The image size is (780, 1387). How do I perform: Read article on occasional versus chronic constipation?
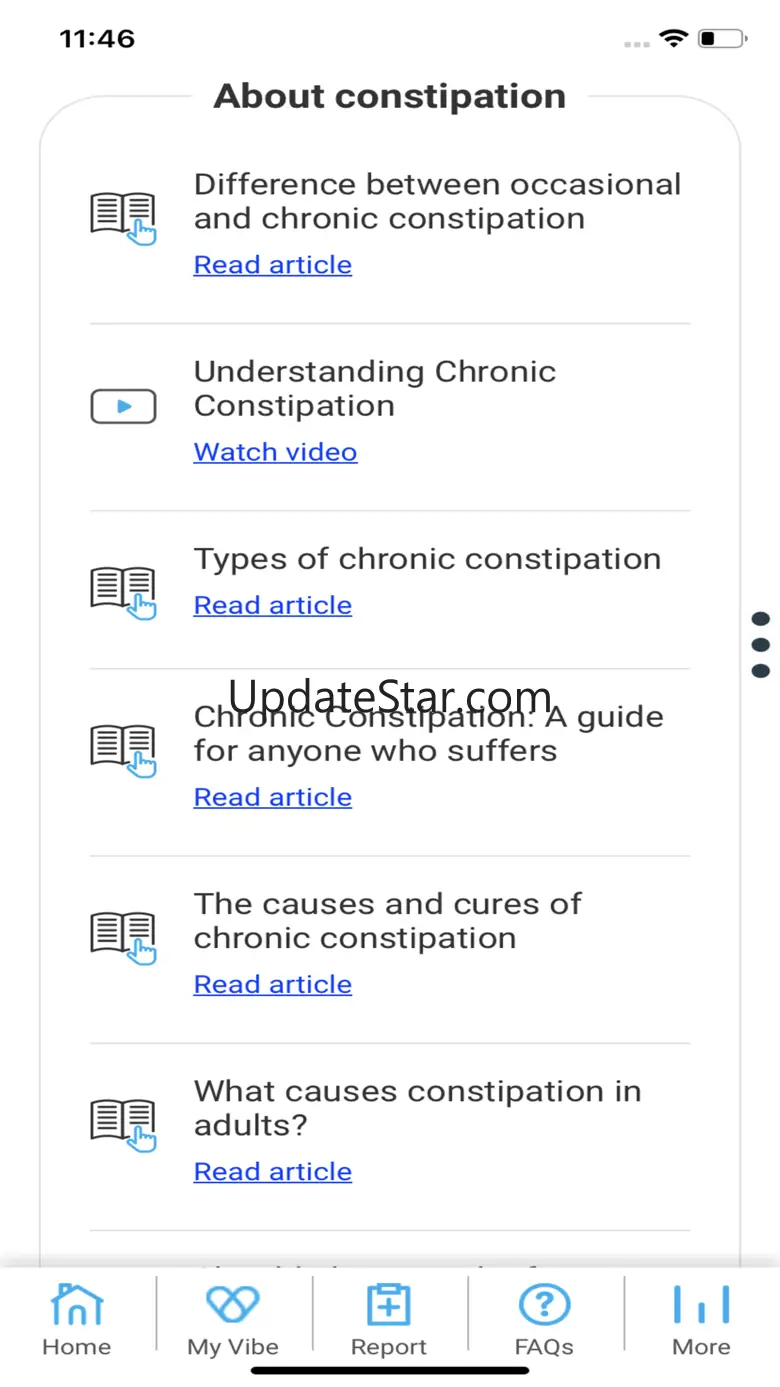(273, 265)
